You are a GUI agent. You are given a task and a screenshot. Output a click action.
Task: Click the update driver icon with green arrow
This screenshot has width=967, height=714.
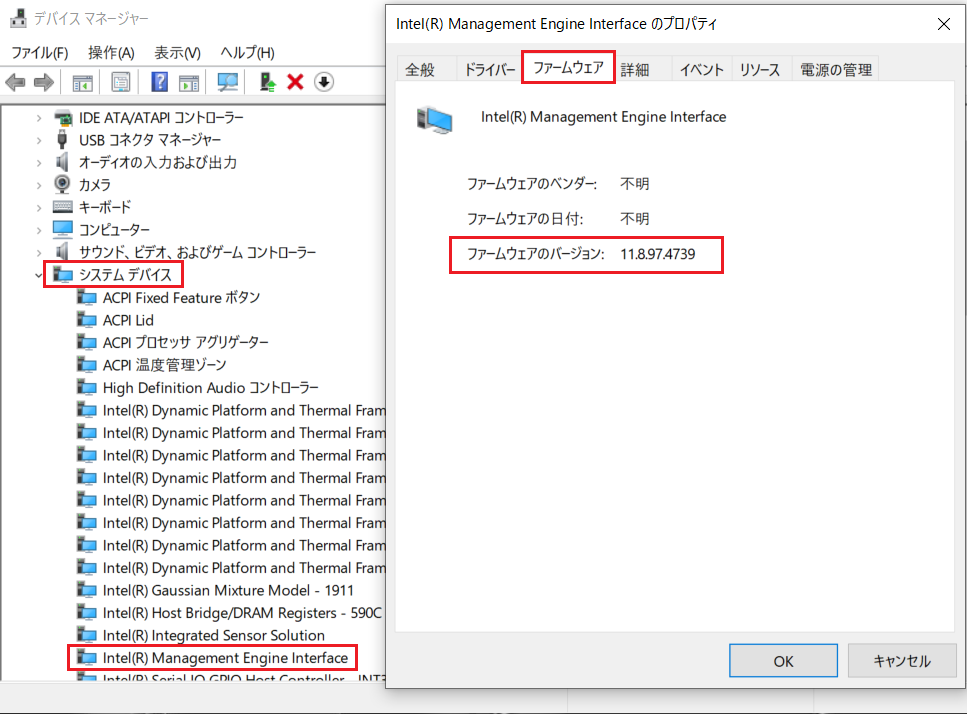pyautogui.click(x=267, y=82)
